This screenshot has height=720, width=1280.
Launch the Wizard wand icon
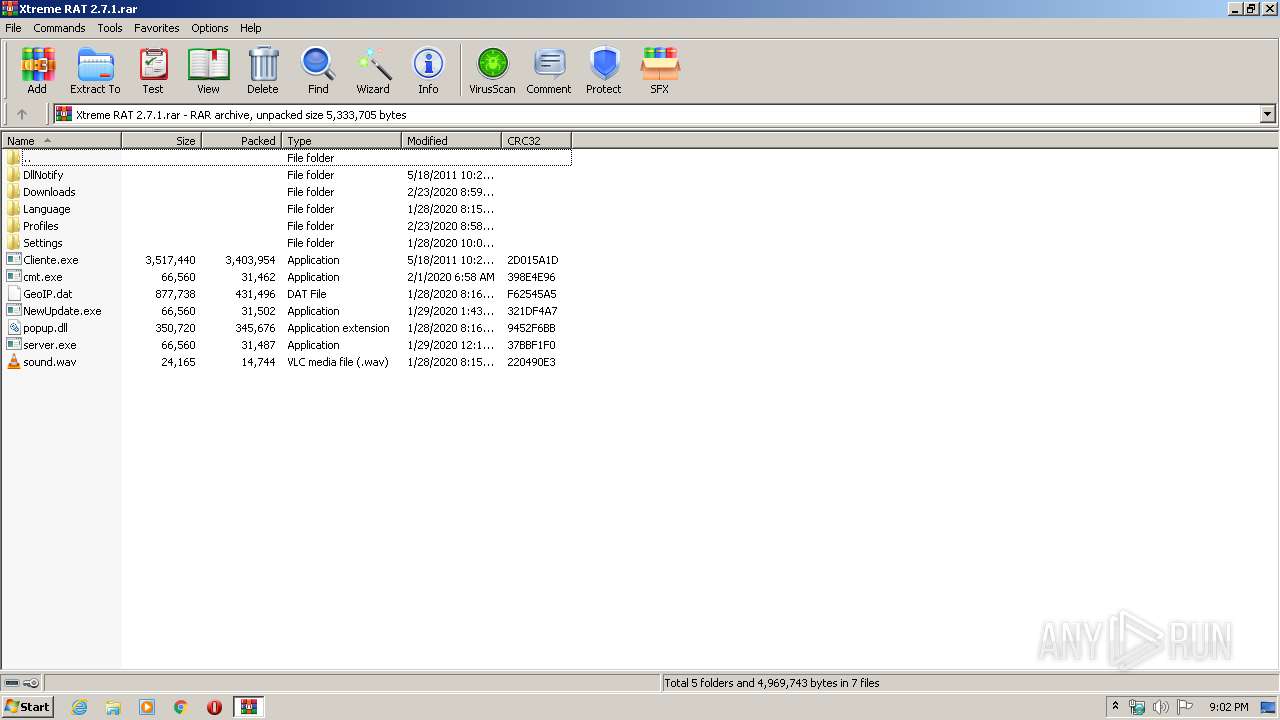[373, 70]
